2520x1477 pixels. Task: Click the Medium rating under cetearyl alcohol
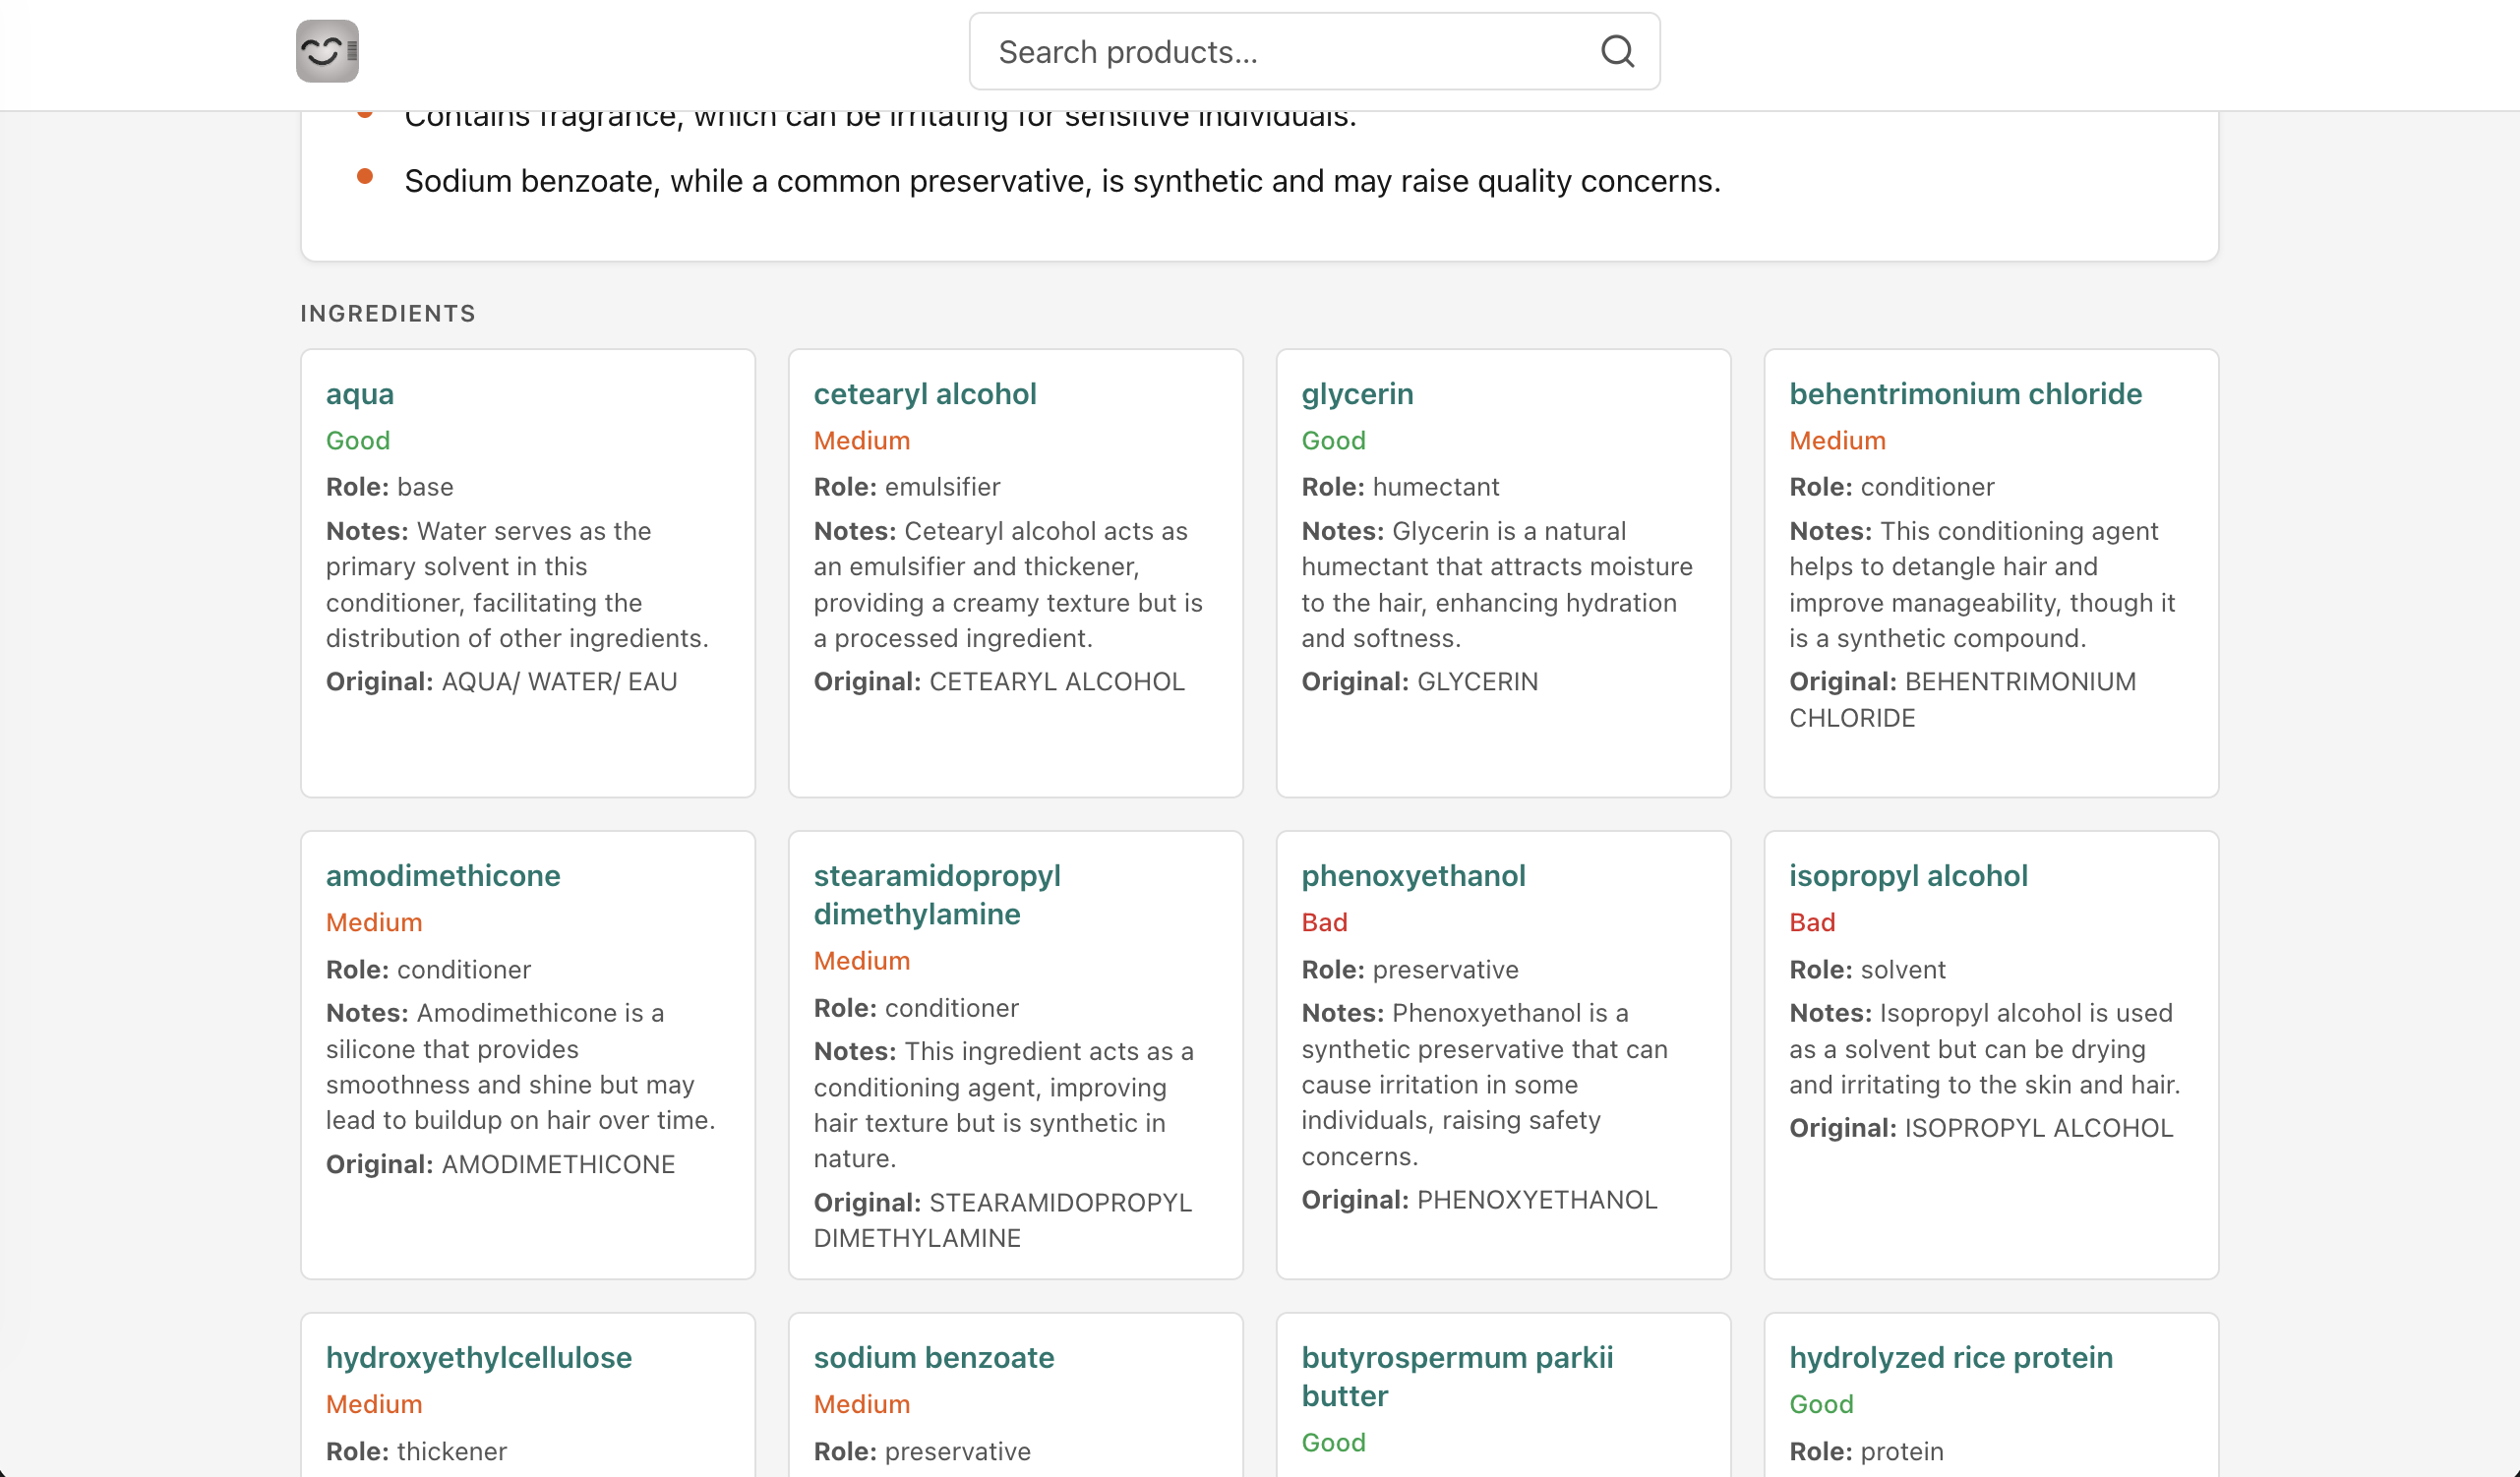point(861,441)
